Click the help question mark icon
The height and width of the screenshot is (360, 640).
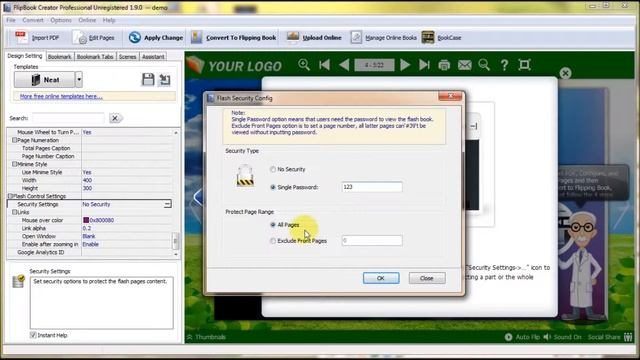tap(504, 64)
